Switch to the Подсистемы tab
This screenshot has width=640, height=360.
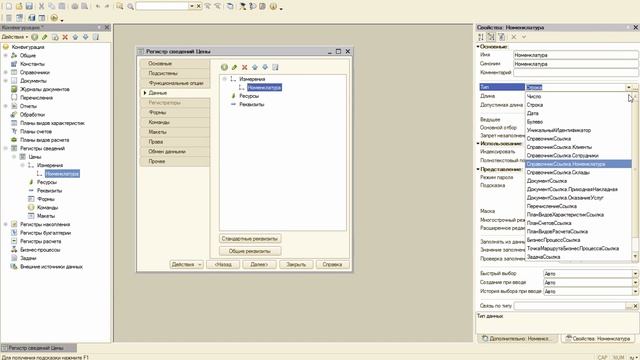click(x=175, y=73)
